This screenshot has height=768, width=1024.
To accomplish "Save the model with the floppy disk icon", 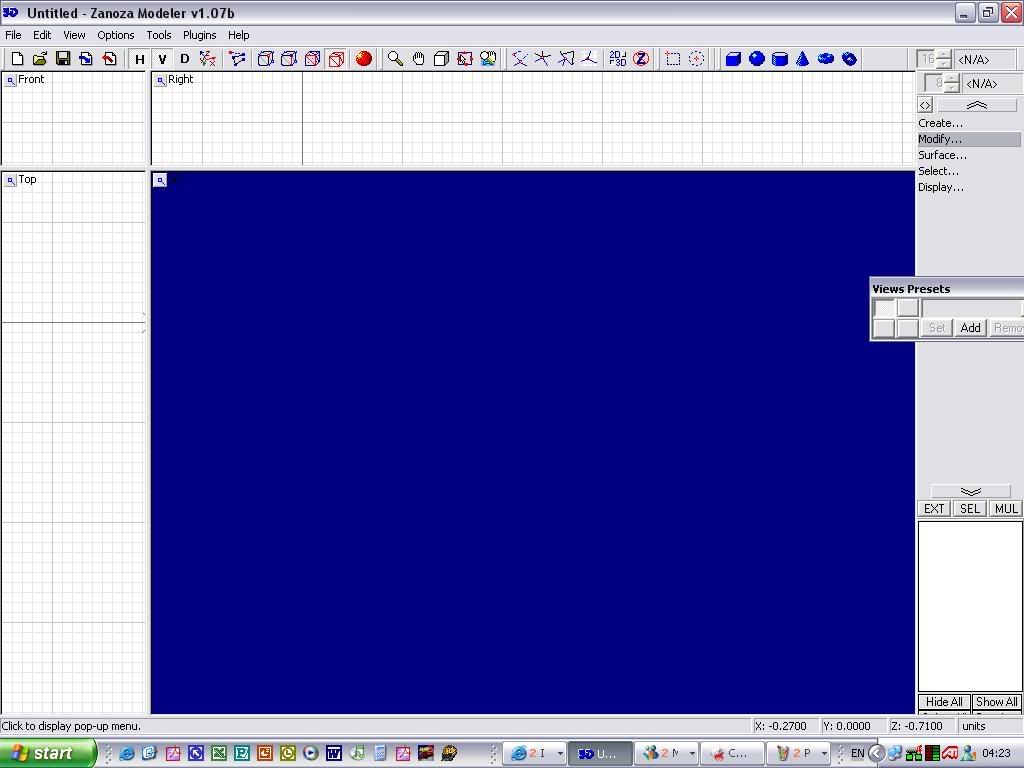I will tap(63, 59).
